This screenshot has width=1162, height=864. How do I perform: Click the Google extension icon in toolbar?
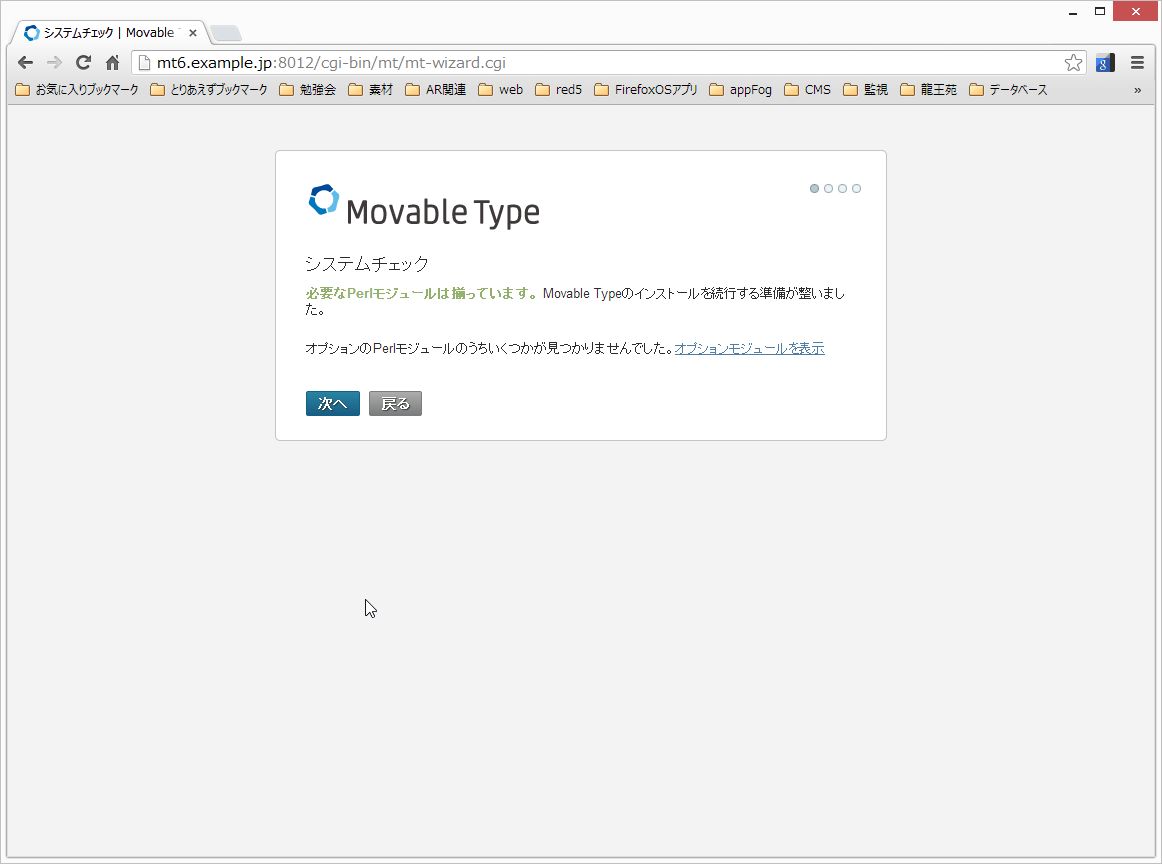(x=1105, y=63)
